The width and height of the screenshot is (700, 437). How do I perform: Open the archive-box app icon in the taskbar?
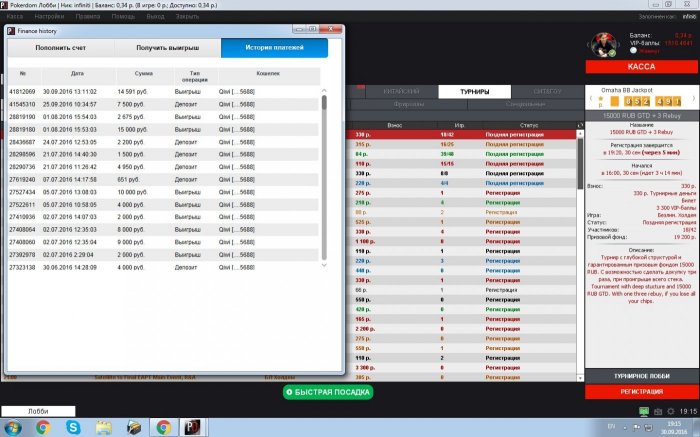[134, 427]
